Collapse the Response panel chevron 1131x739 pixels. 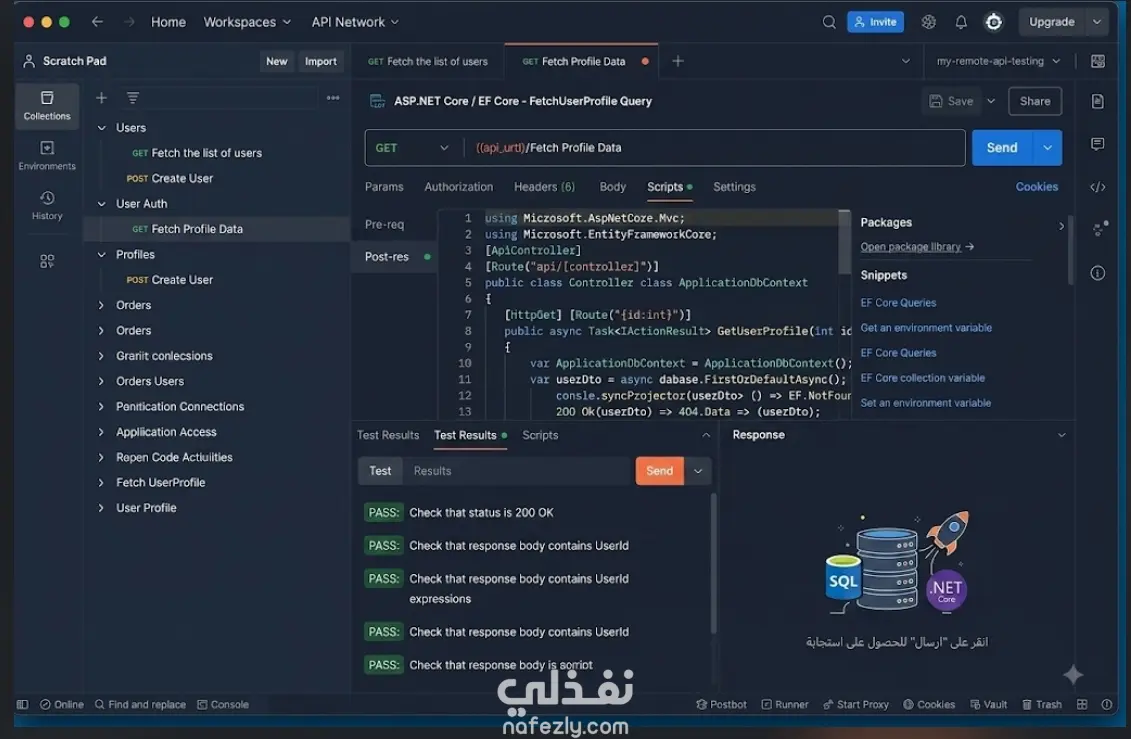click(1061, 435)
